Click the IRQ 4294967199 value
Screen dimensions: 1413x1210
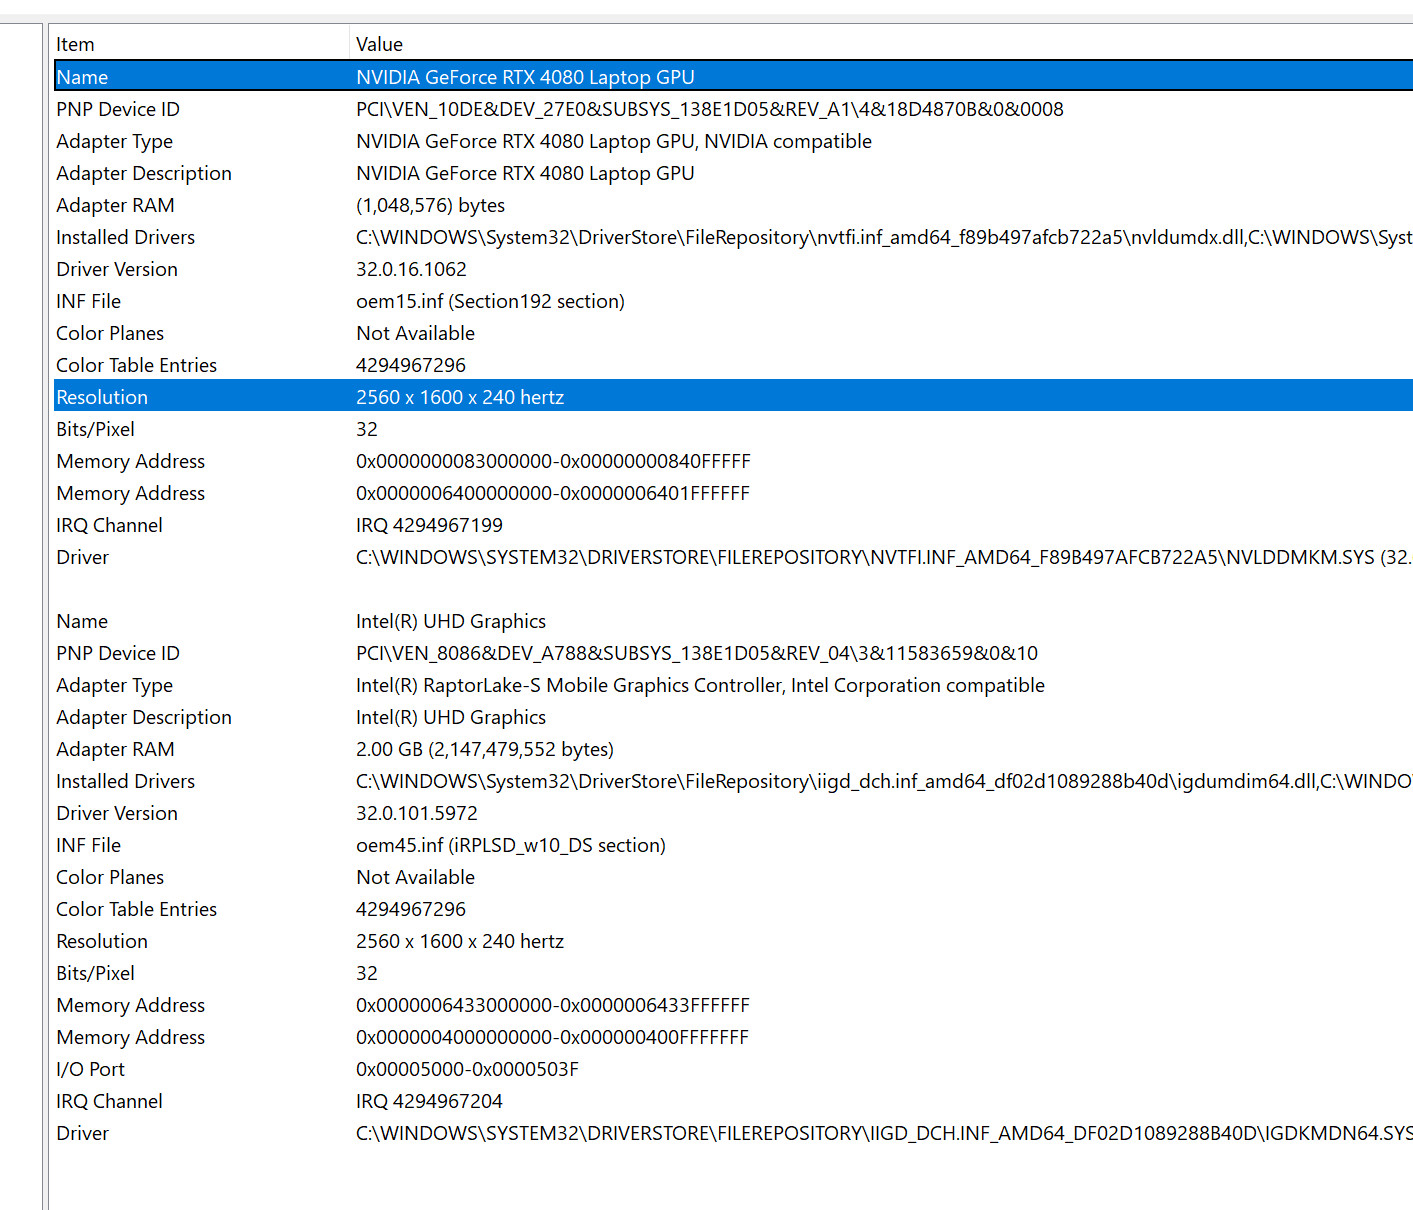point(429,525)
